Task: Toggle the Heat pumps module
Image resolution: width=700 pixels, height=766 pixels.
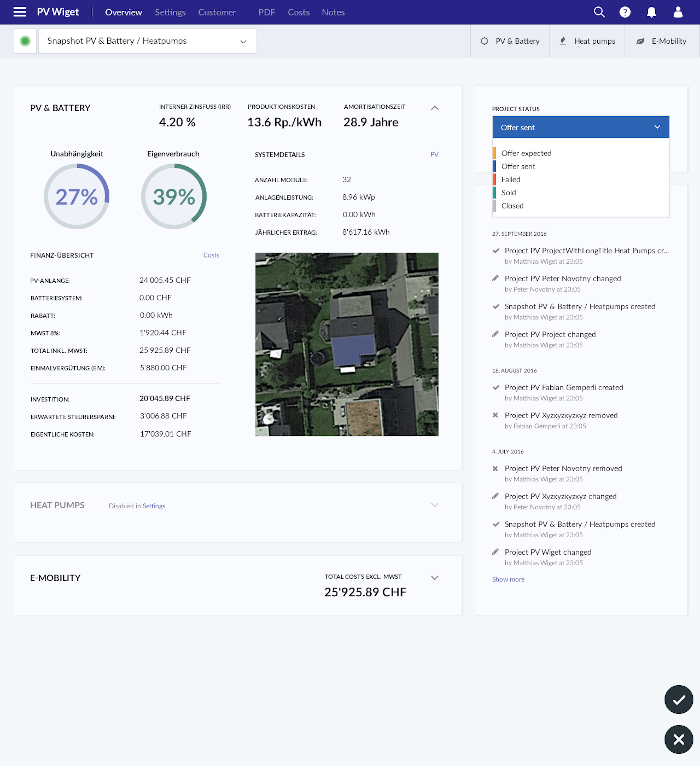Action: click(x=587, y=41)
